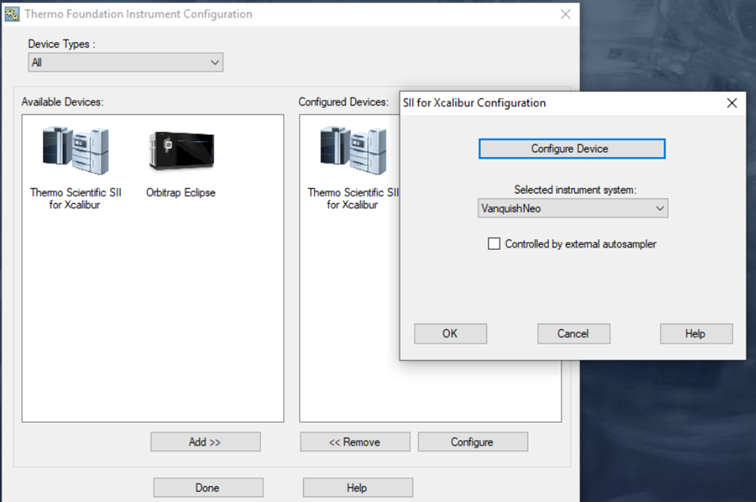Select the Orbitrap Eclipse device icon
Image resolution: width=756 pixels, height=502 pixels.
[x=181, y=151]
